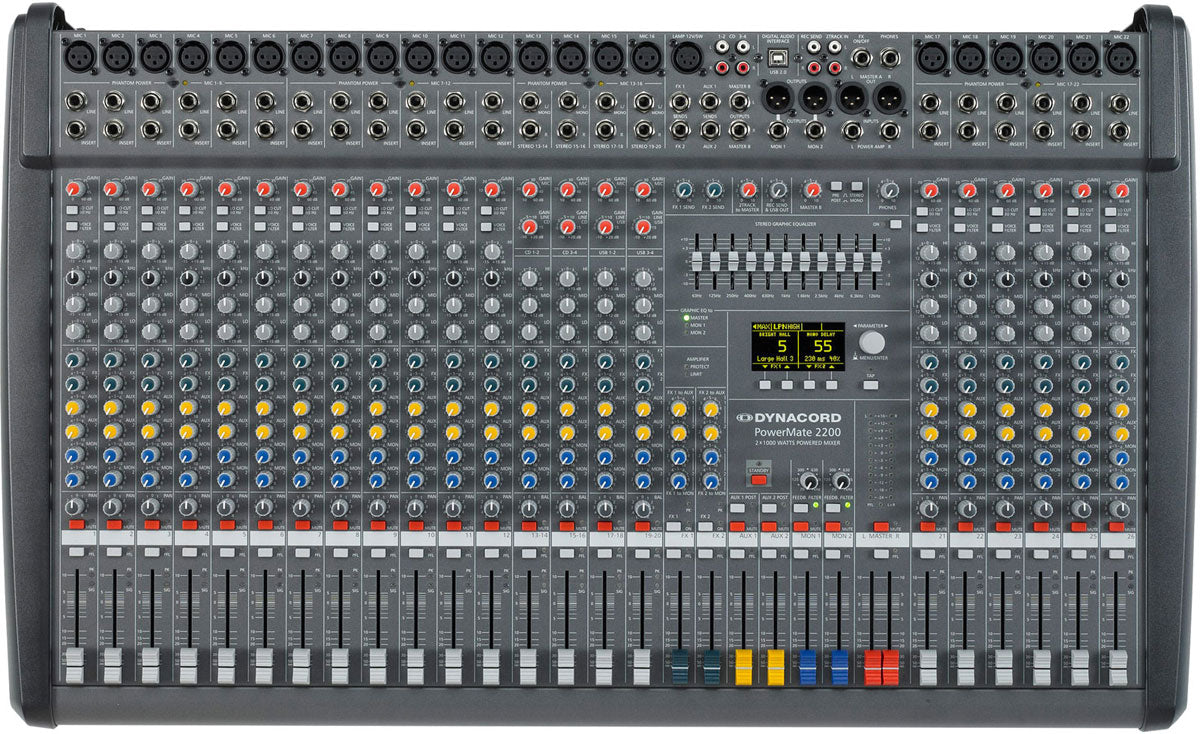Click the USB 2.0 digital audio port
The width and height of the screenshot is (1200, 734).
coord(778,58)
